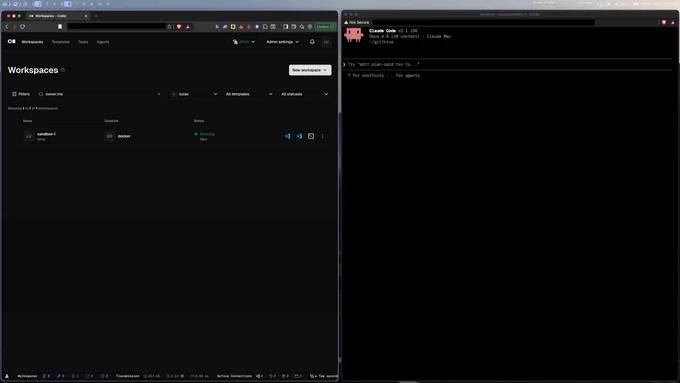
Task: Click the docker template name
Action: click(x=124, y=136)
